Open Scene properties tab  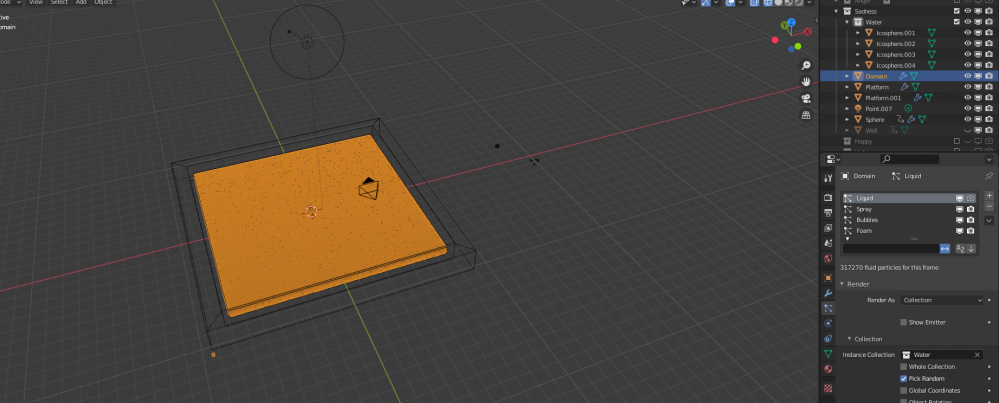point(828,243)
